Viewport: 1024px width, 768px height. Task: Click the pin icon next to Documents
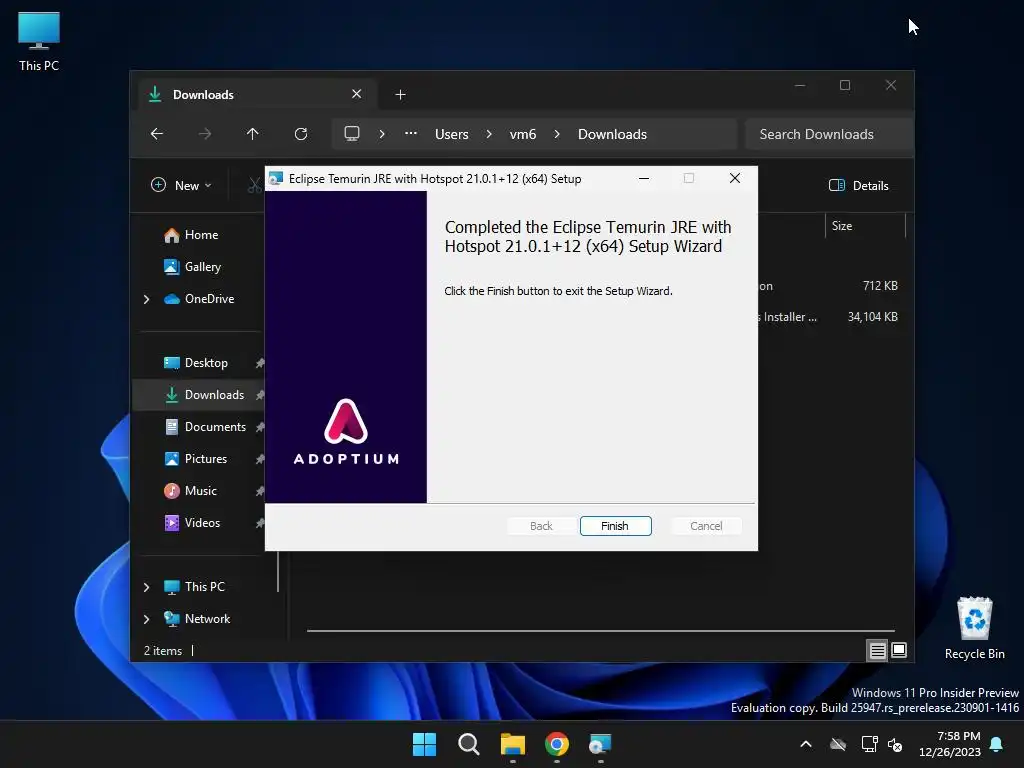coord(260,427)
